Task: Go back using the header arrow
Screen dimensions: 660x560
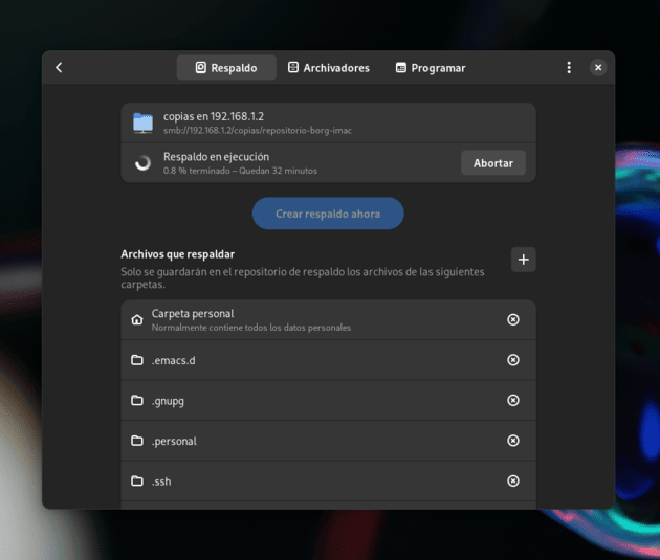Action: (59, 68)
